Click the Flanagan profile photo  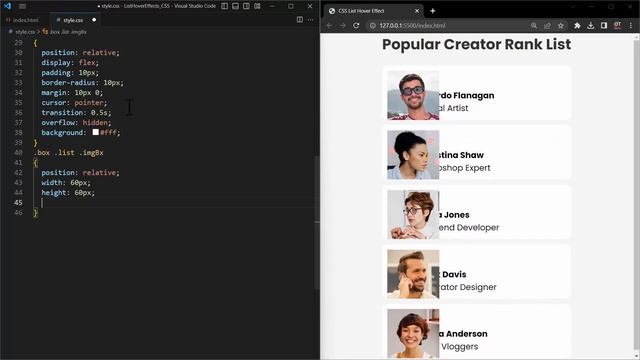pos(413,95)
